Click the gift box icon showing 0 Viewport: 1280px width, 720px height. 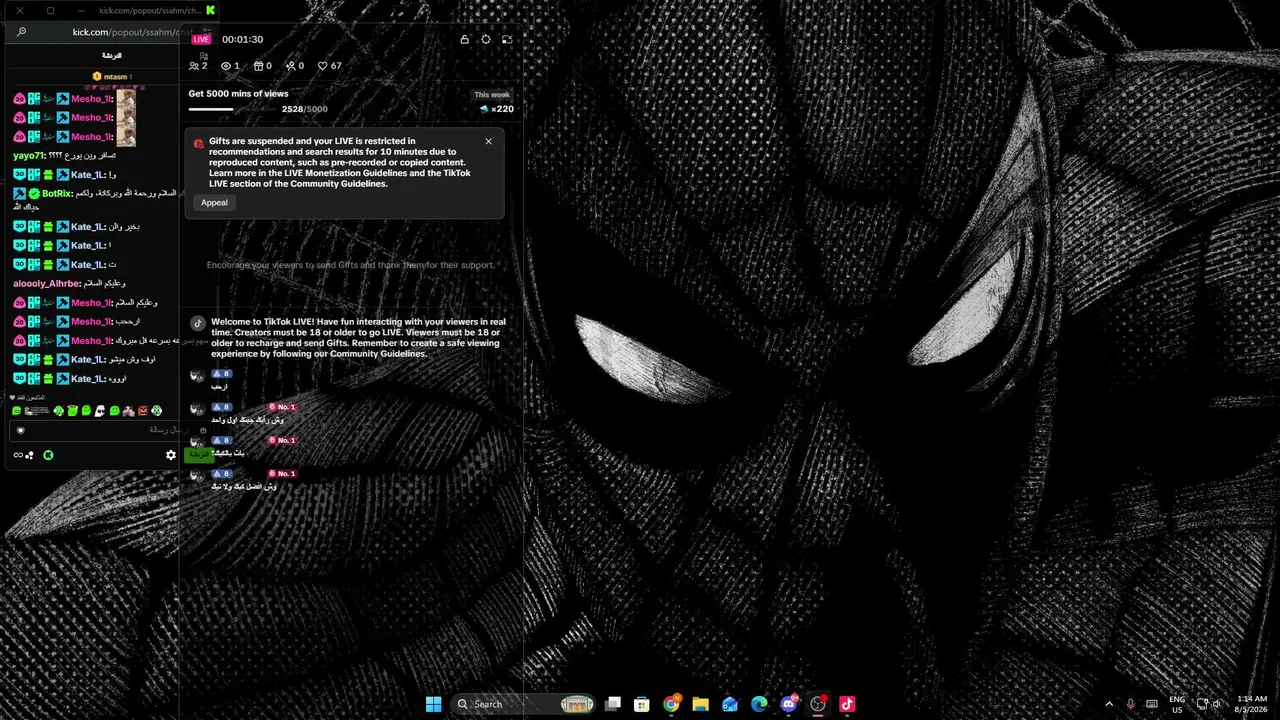tap(259, 66)
